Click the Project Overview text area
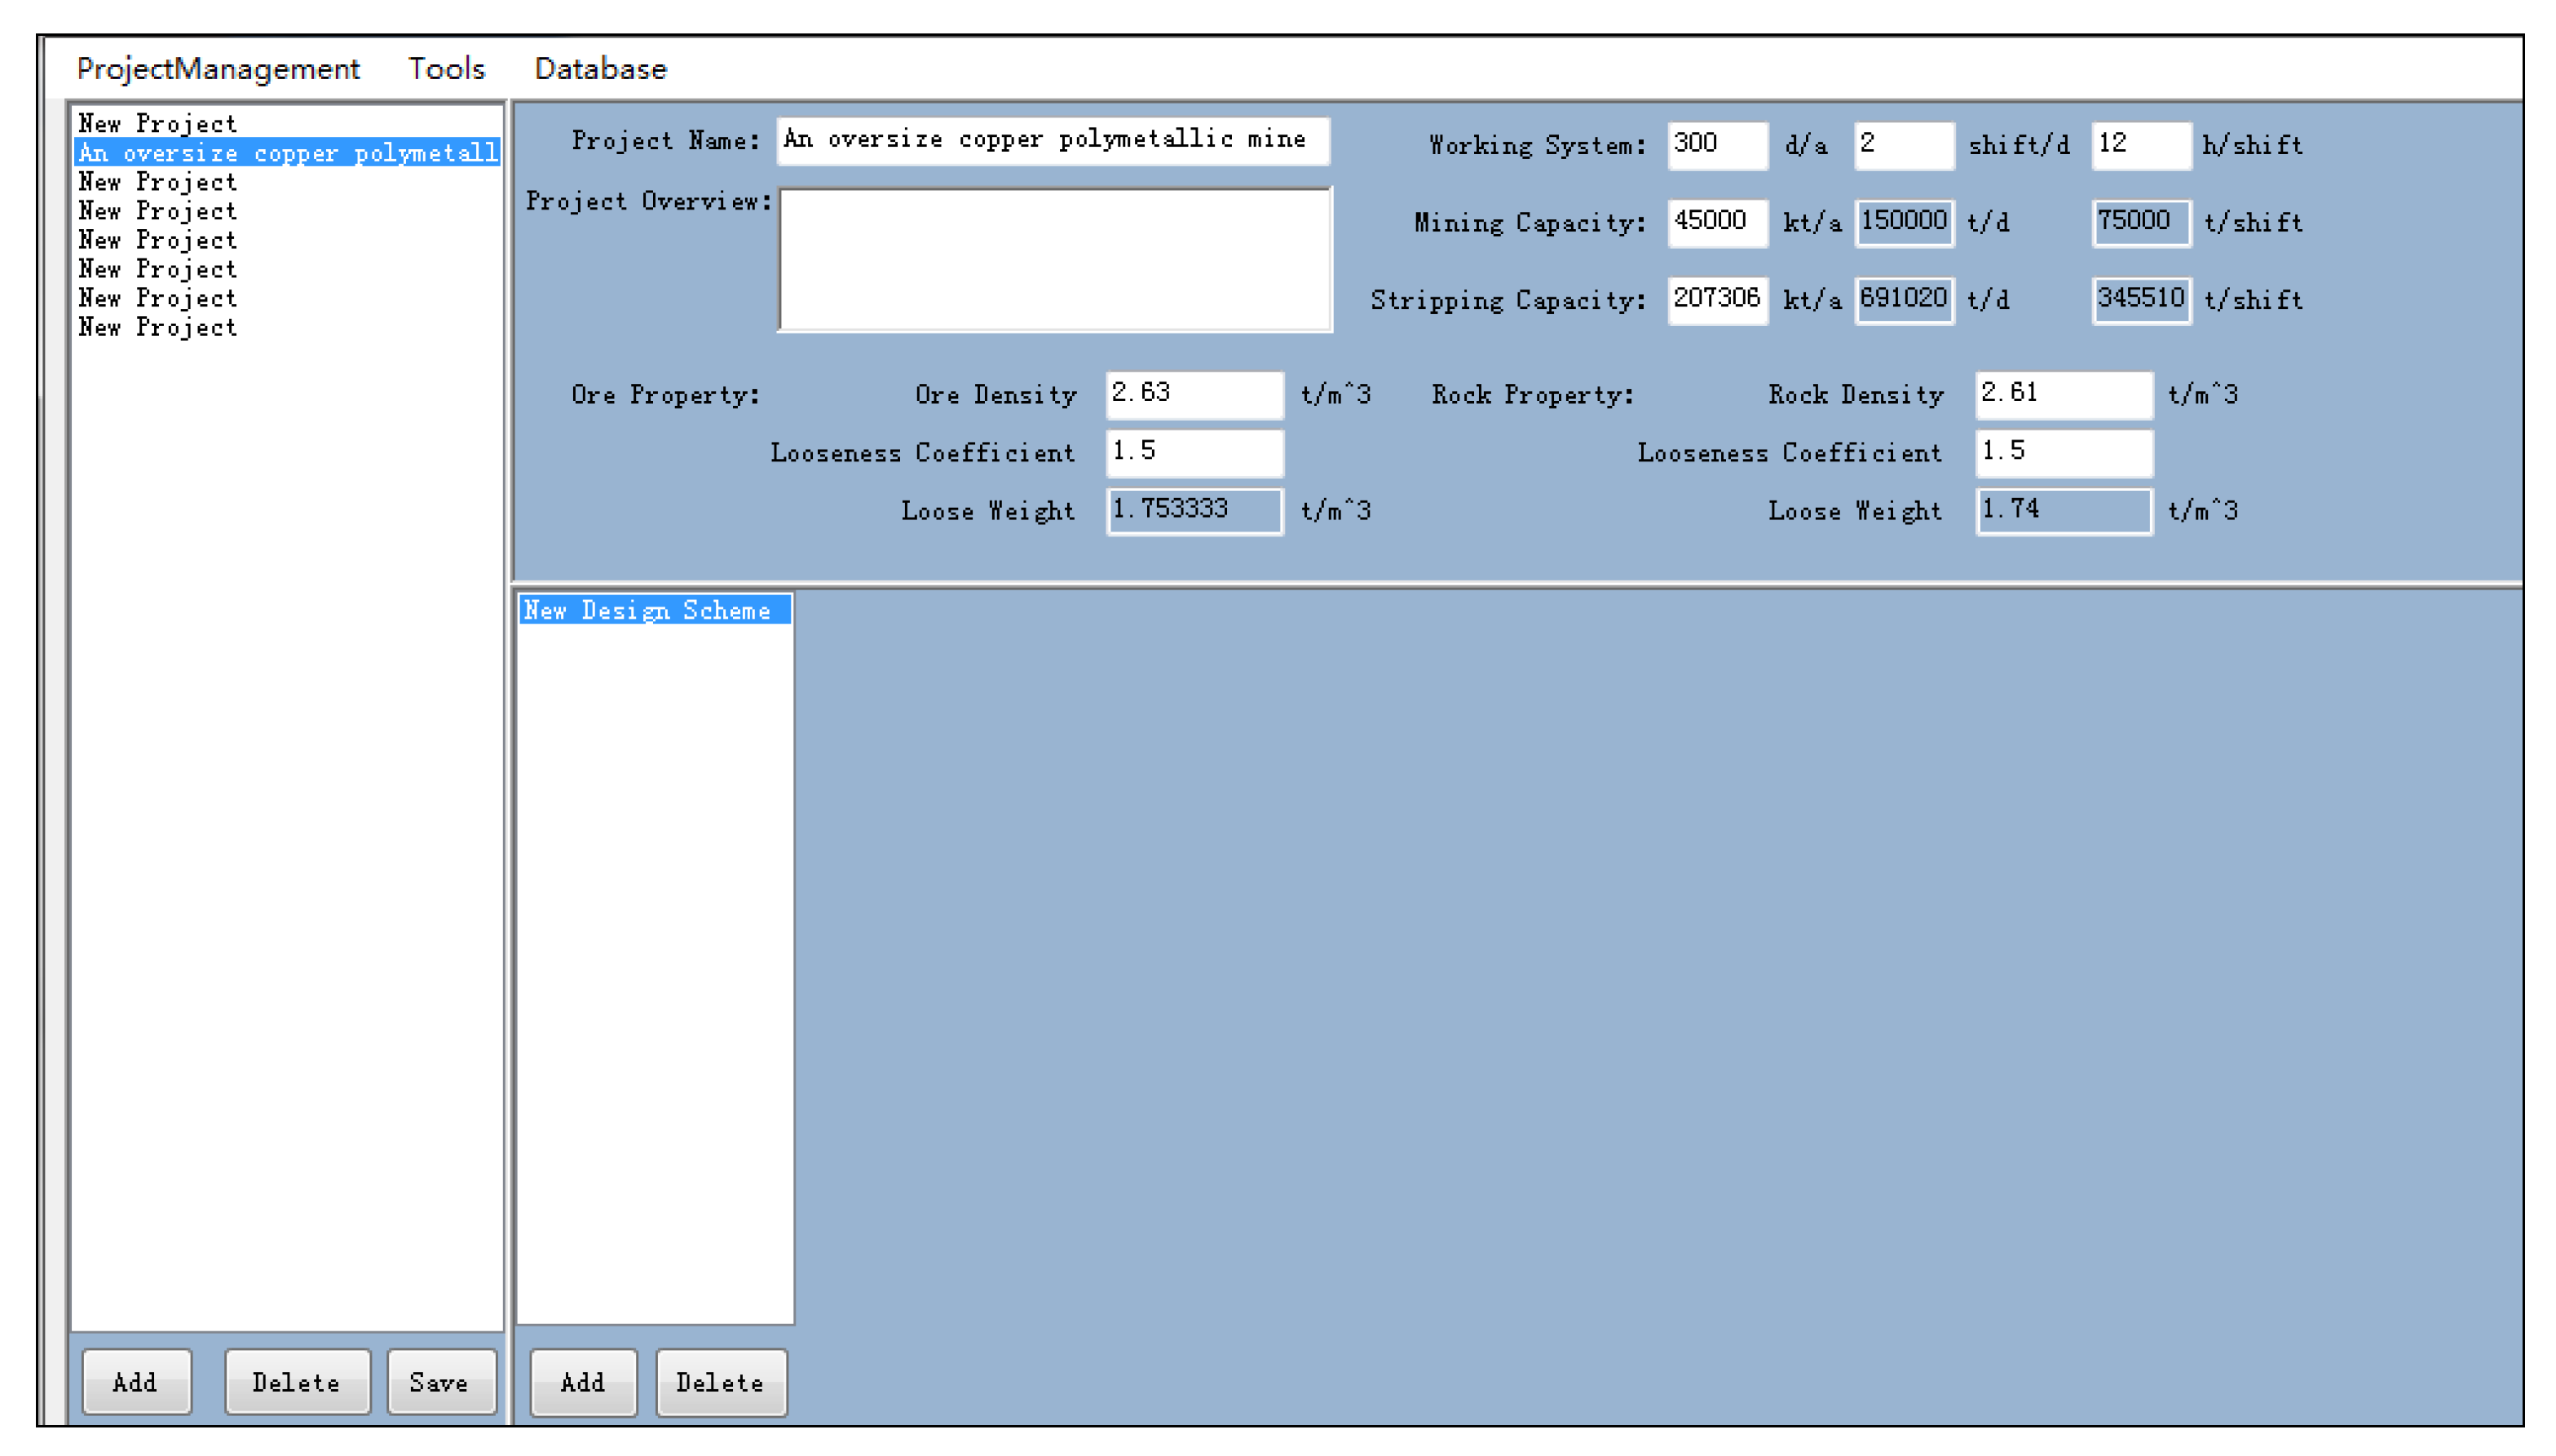Viewport: 2556px width, 1456px height. click(1055, 260)
